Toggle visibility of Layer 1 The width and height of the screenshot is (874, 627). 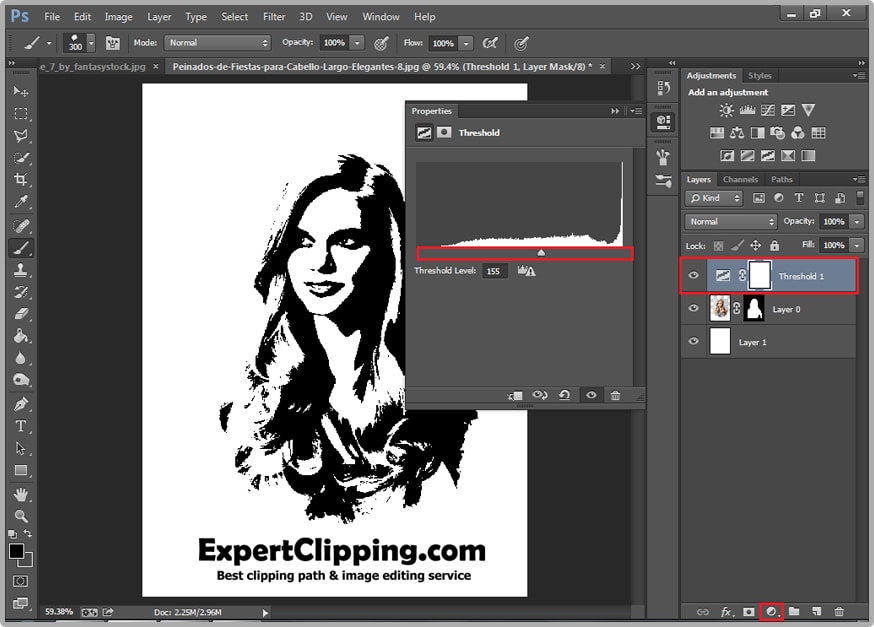[694, 341]
